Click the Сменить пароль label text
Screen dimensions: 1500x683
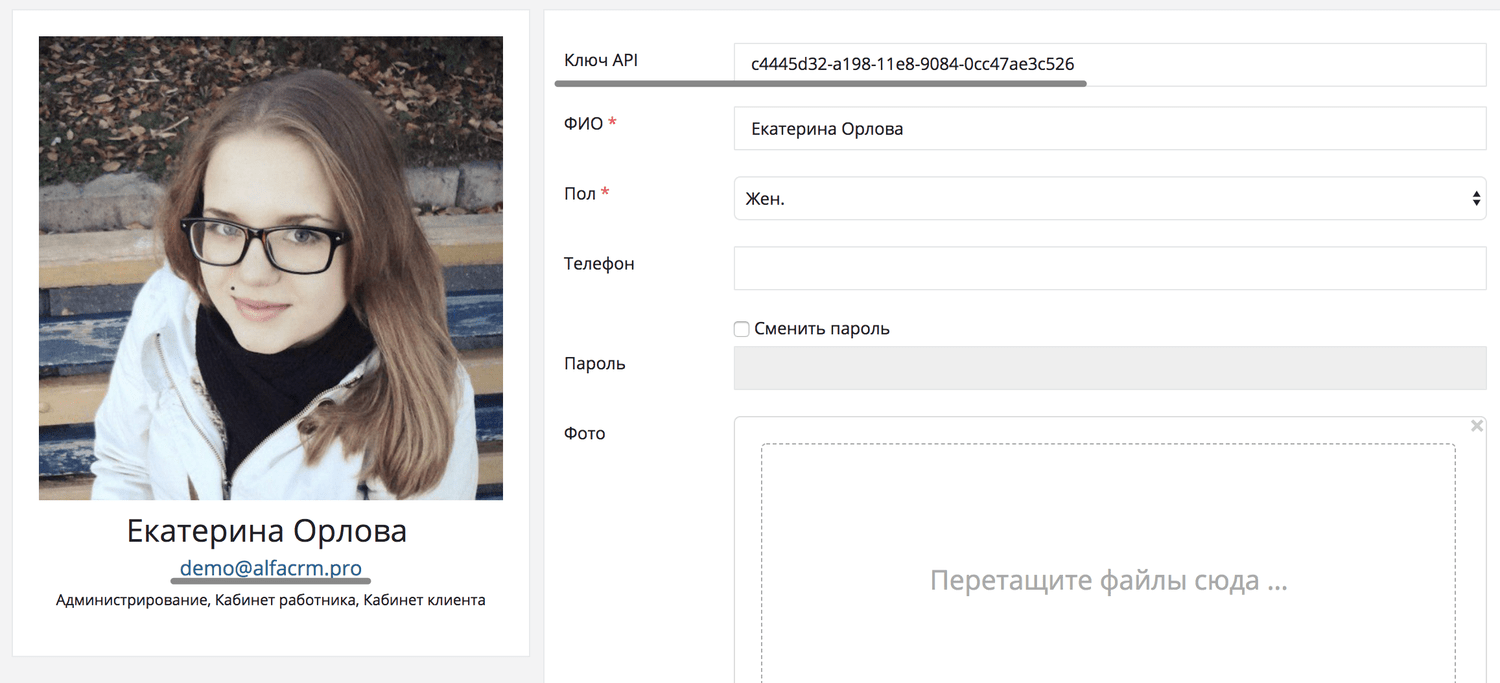point(822,329)
